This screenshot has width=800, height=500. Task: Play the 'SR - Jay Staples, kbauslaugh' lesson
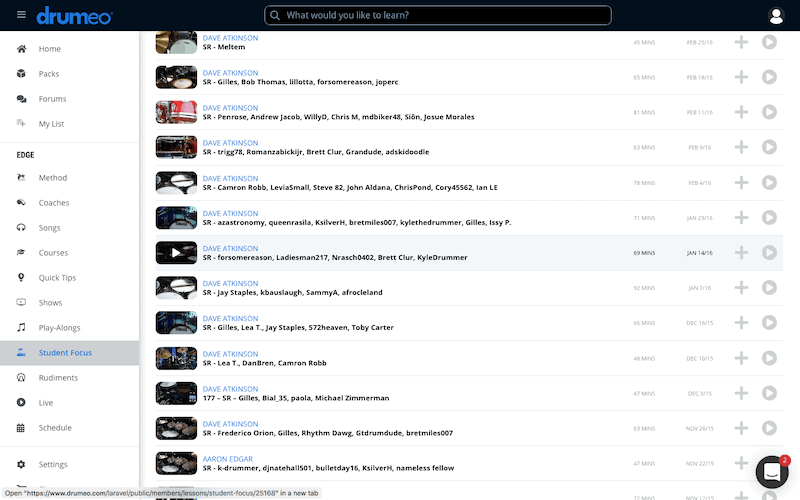click(x=769, y=288)
